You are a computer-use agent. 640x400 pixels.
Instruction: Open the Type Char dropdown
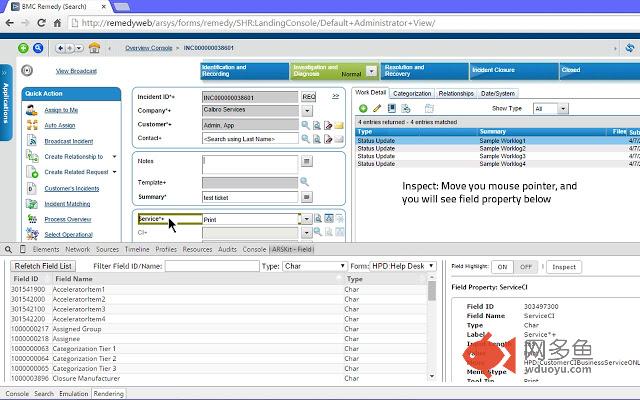click(x=315, y=266)
